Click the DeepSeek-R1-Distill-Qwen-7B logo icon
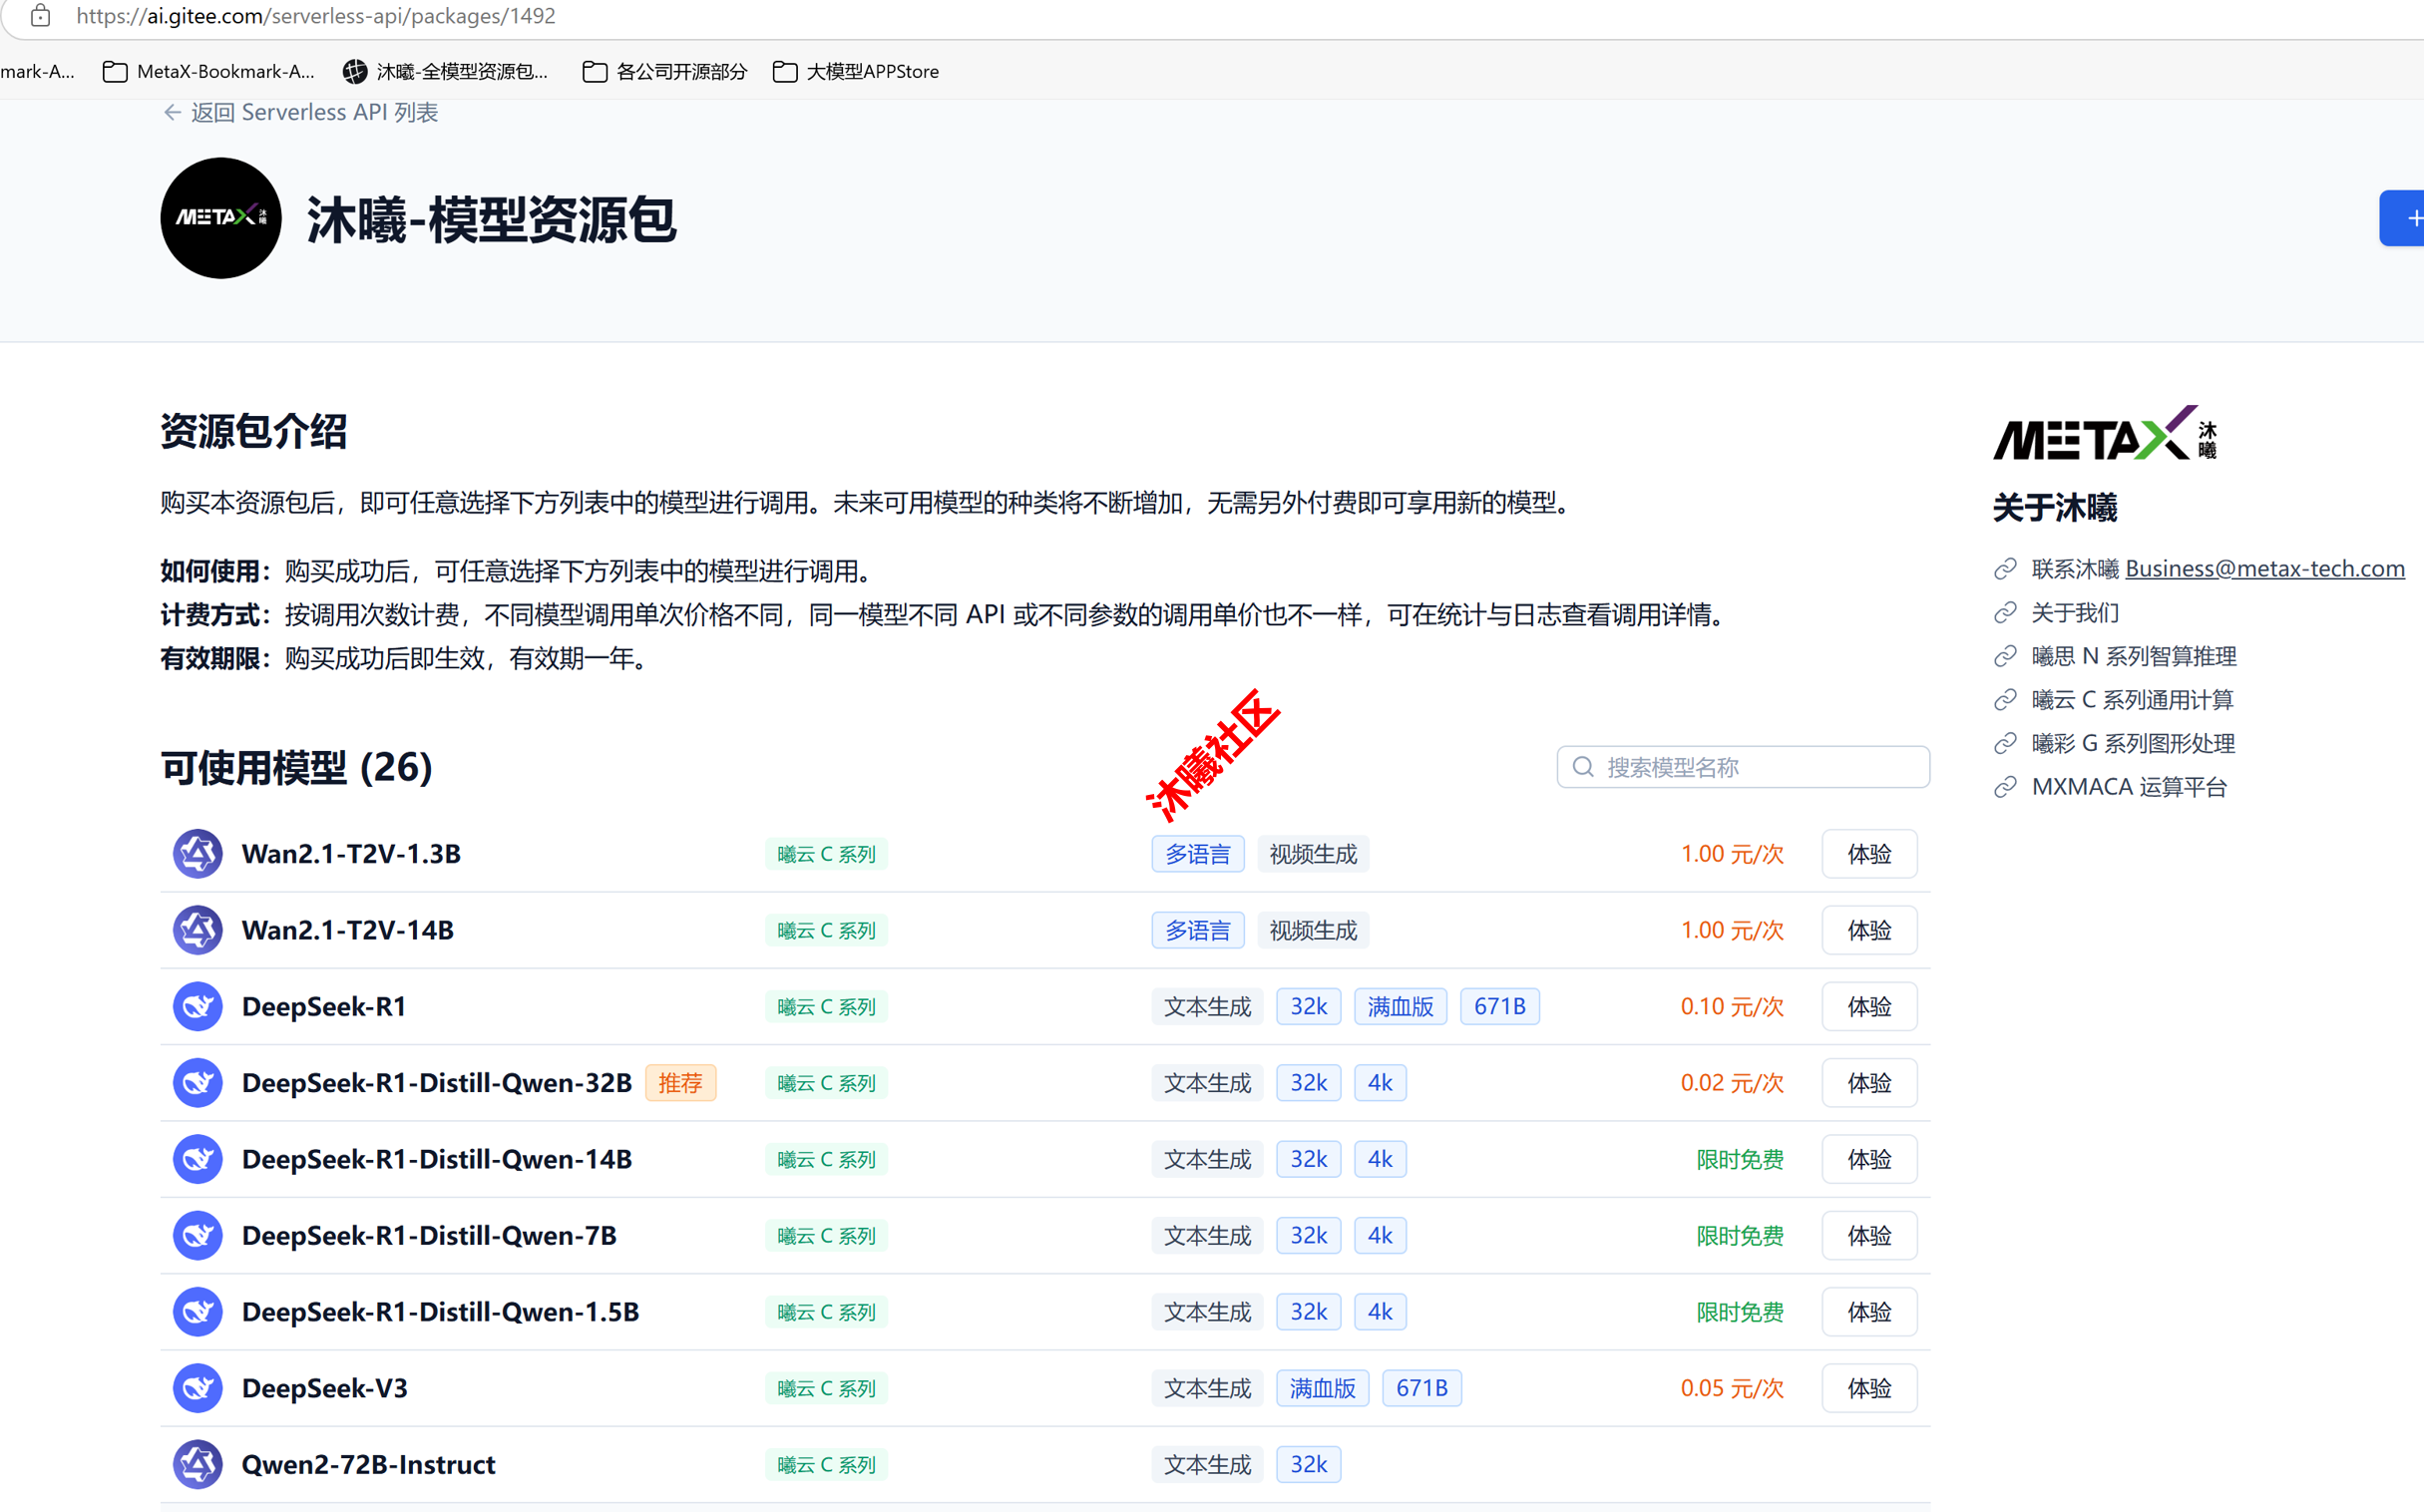This screenshot has width=2424, height=1512. click(x=198, y=1236)
